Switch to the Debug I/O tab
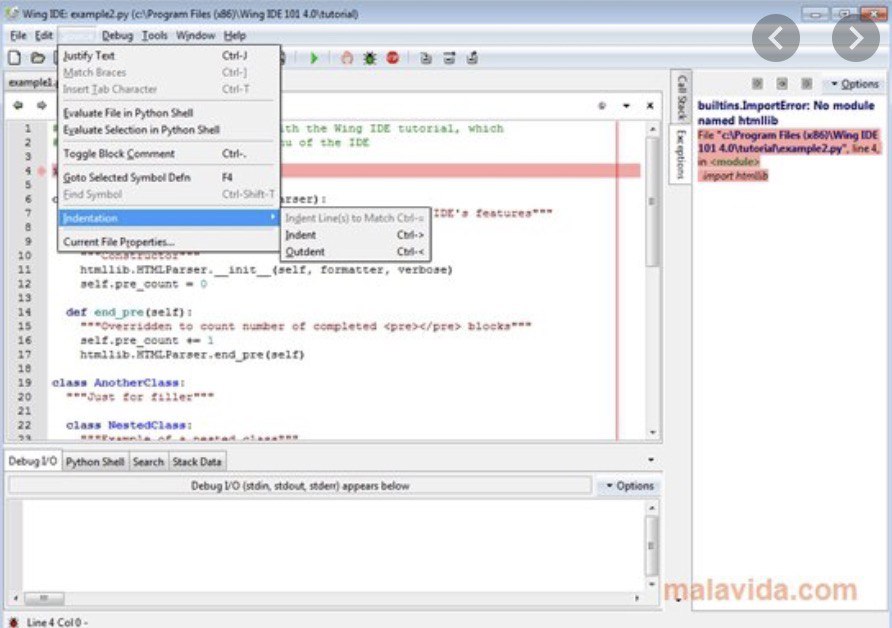The height and width of the screenshot is (628, 892). click(x=33, y=461)
